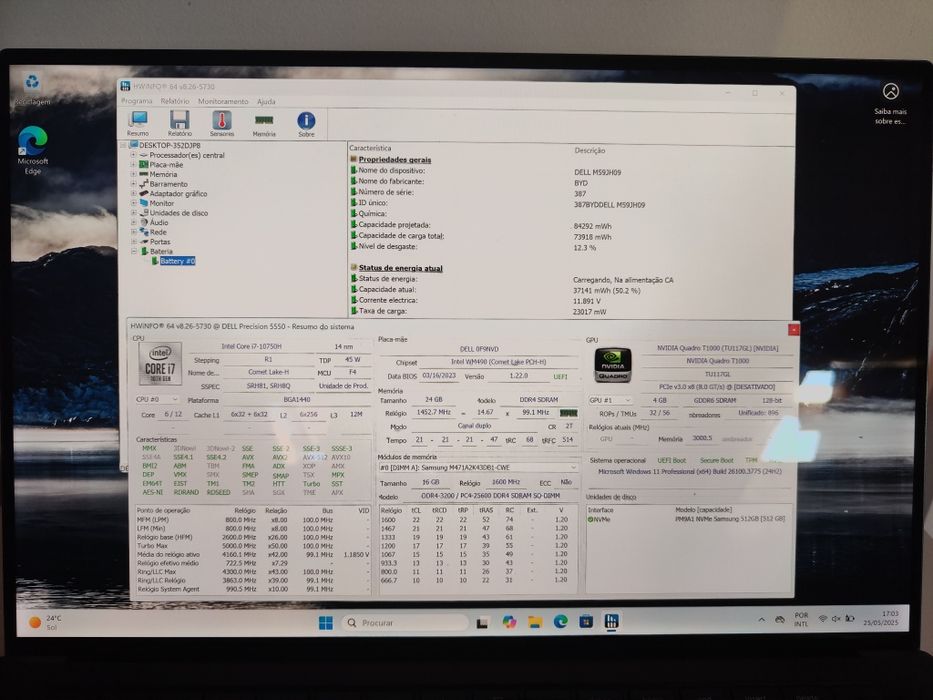The image size is (933, 700).
Task: Select Battery #0 in the tree
Action: (177, 261)
